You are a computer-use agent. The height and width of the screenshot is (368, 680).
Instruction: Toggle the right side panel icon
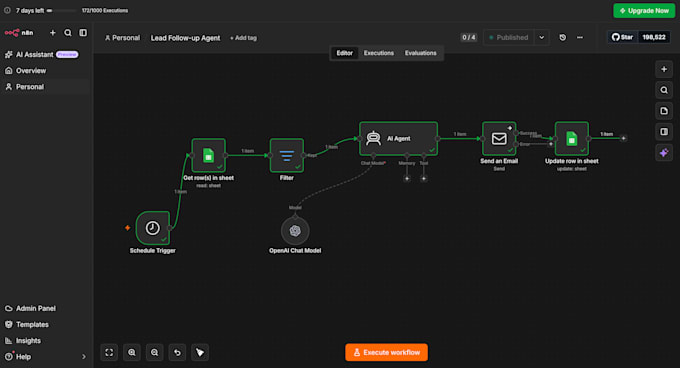[x=664, y=132]
